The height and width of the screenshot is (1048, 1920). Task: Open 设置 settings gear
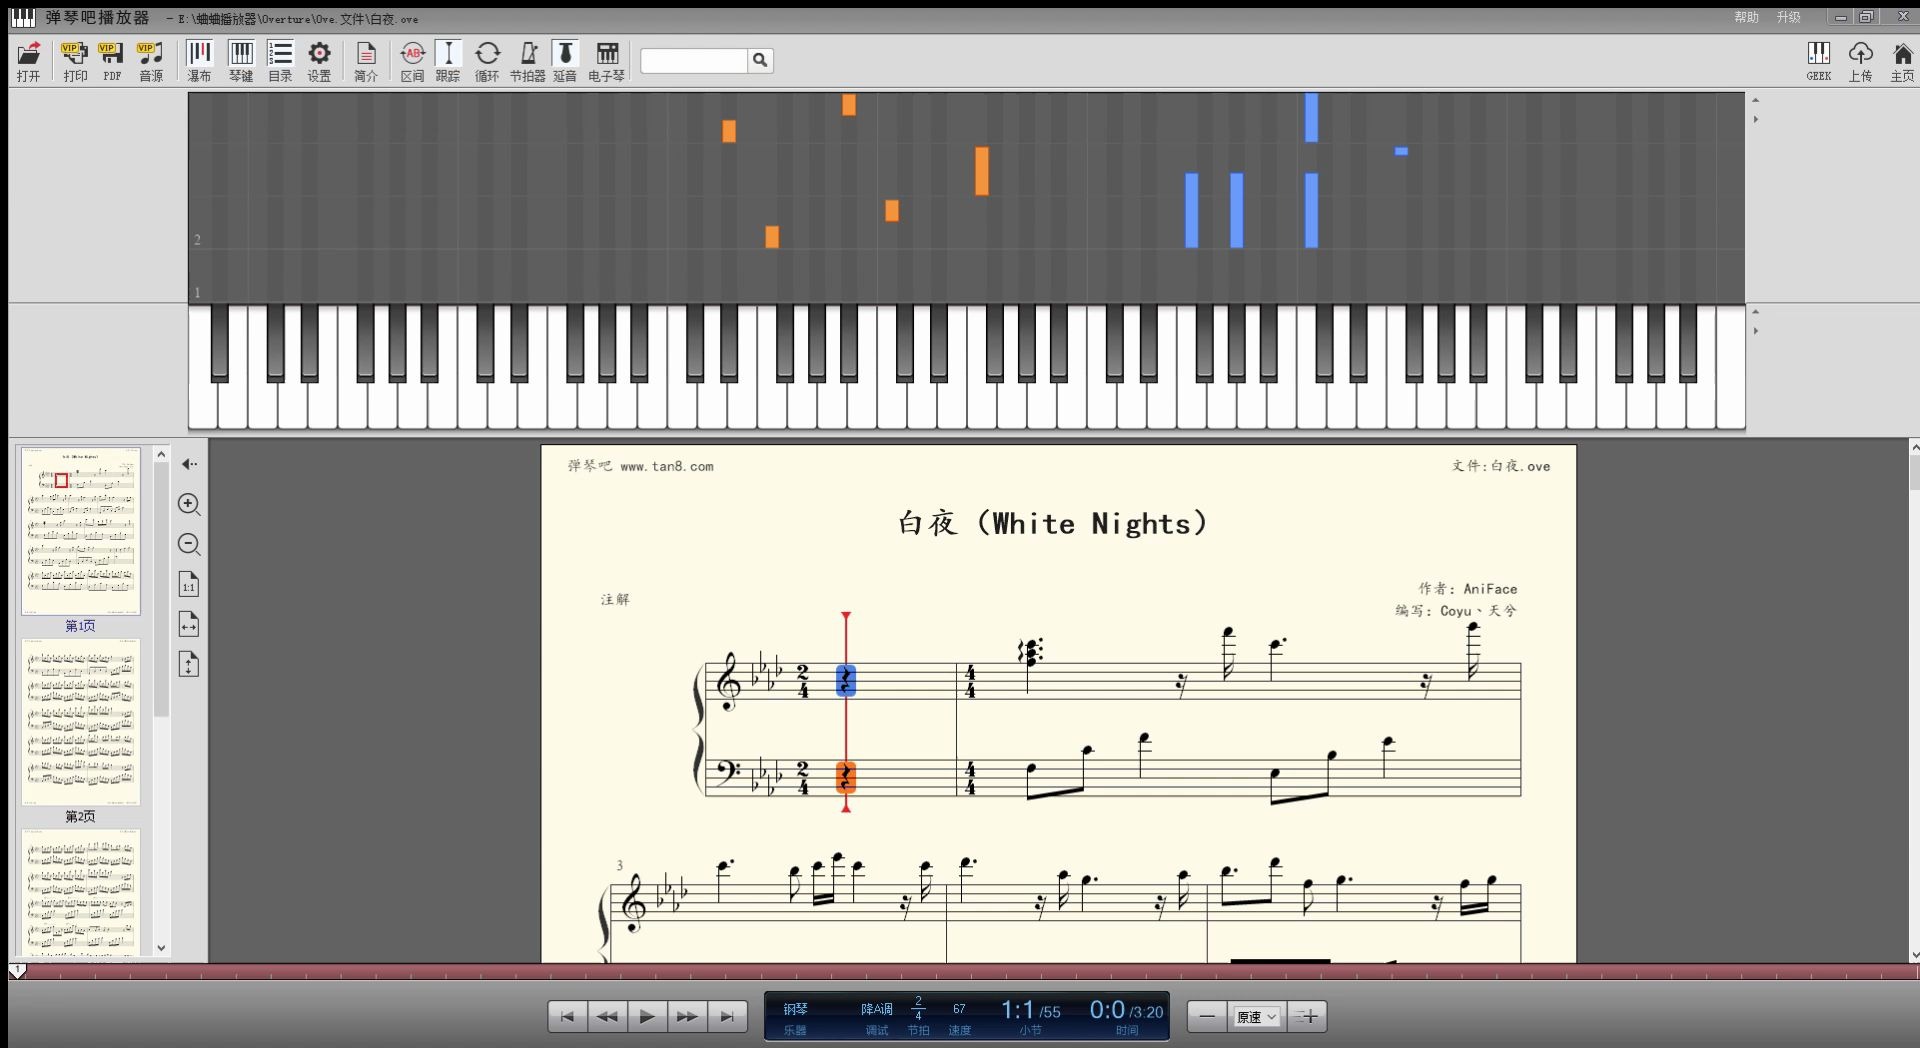point(319,61)
